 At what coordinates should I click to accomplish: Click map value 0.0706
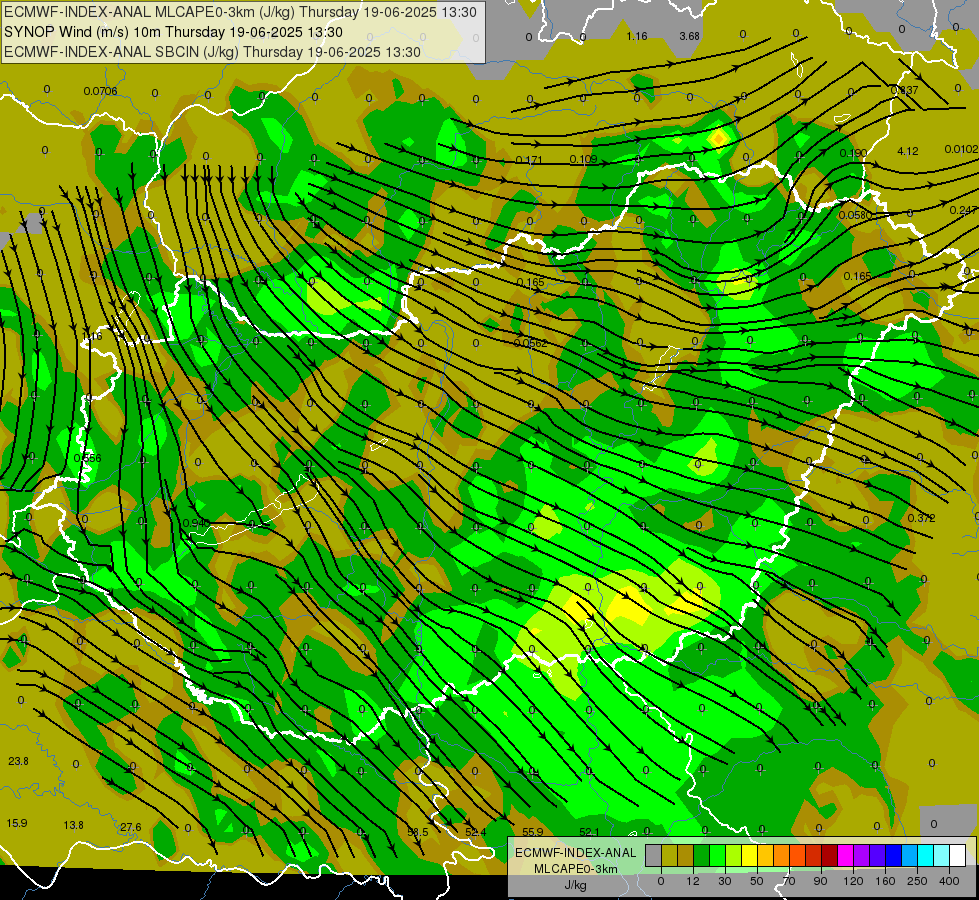101,91
